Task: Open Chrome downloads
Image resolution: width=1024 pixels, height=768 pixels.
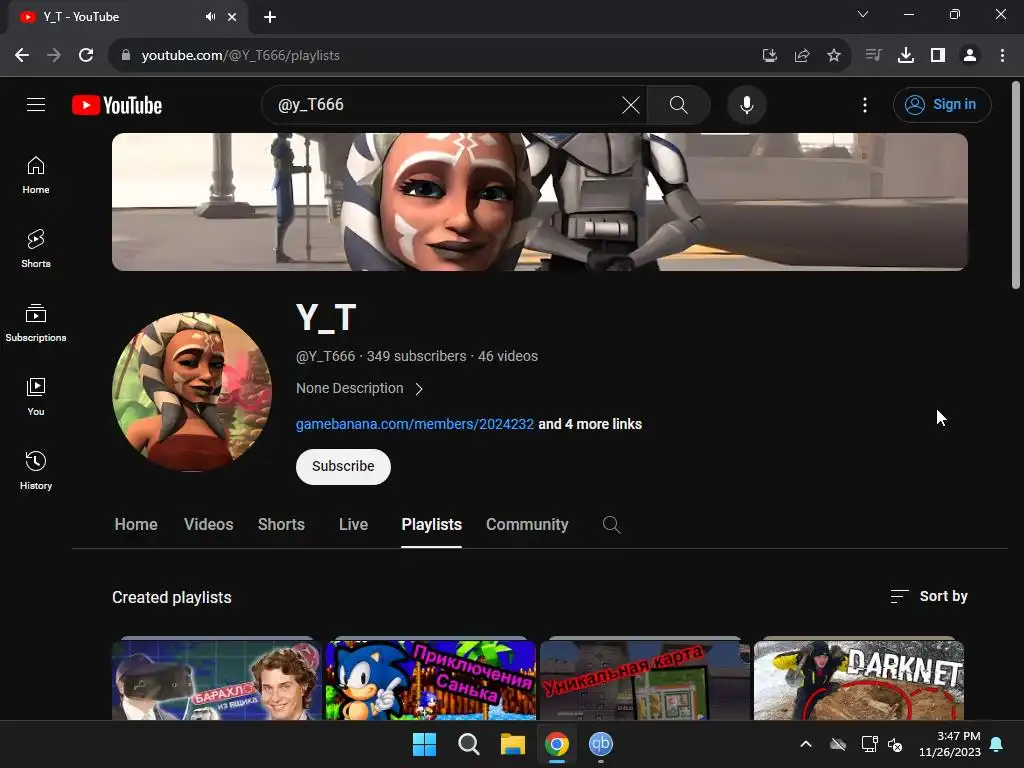Action: click(x=905, y=55)
